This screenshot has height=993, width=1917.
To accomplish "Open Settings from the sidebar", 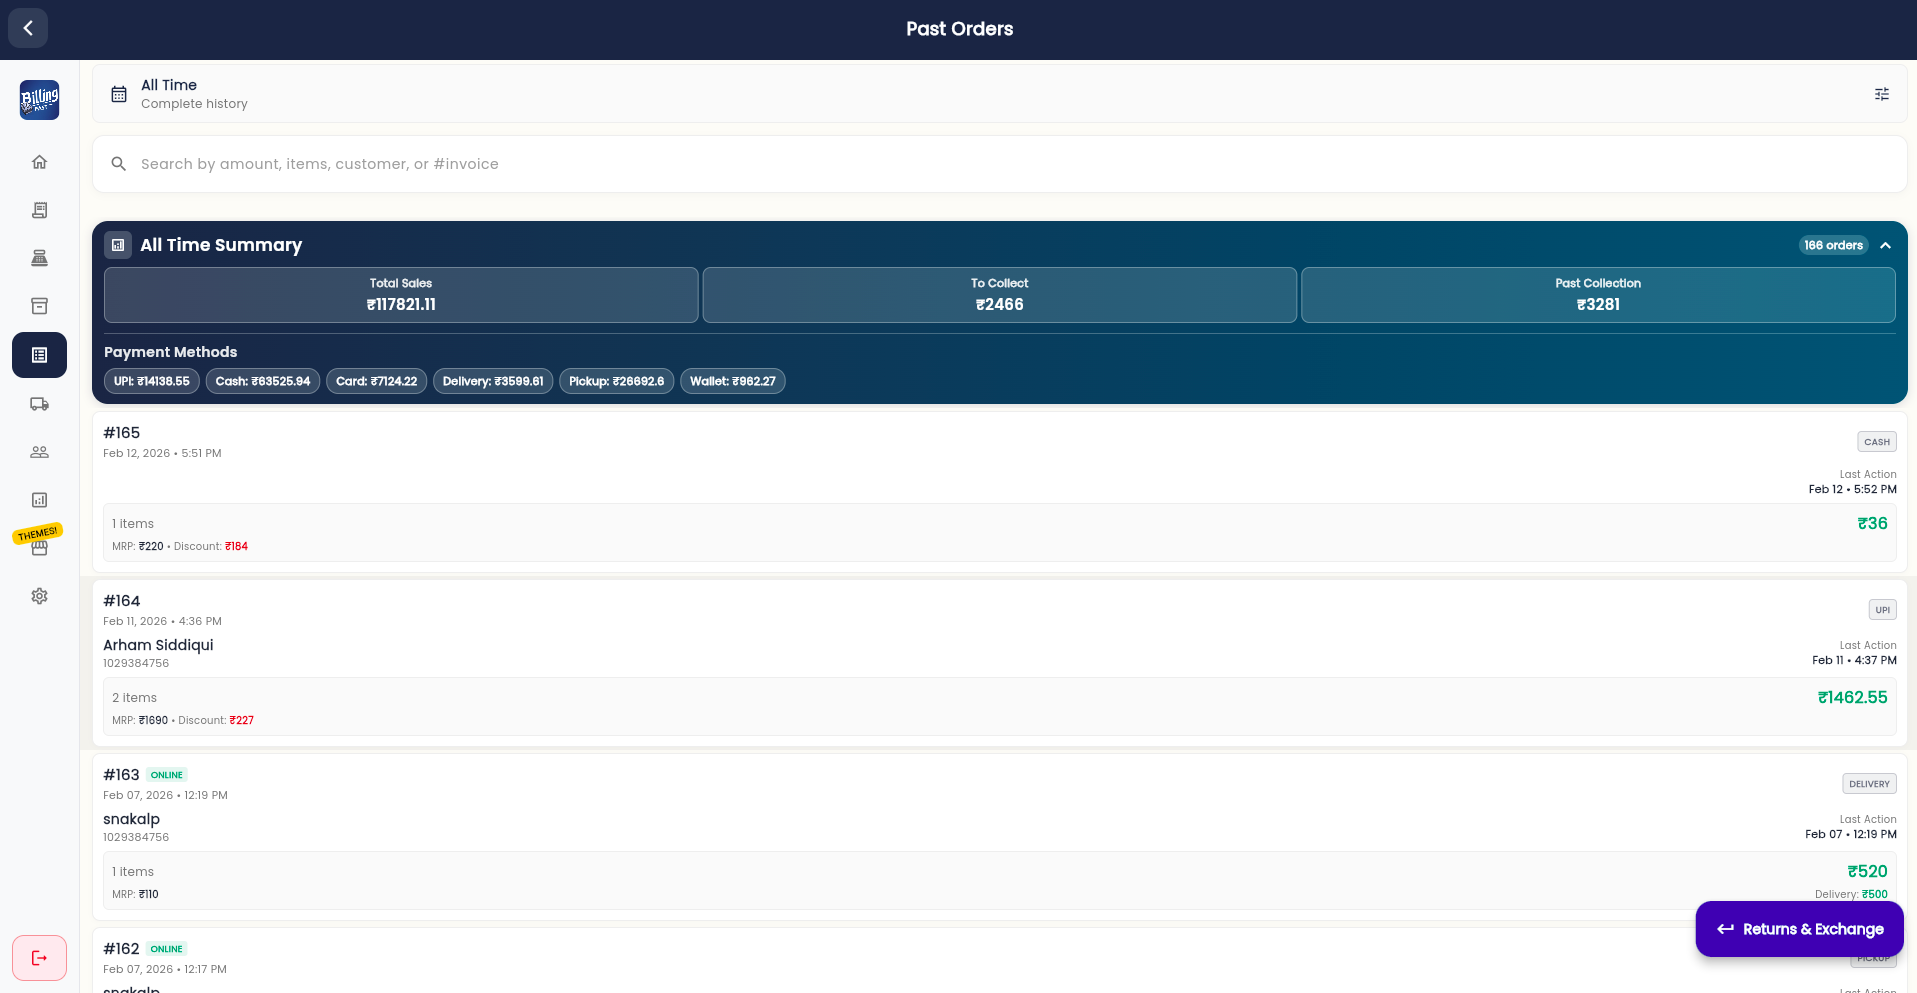I will pyautogui.click(x=39, y=596).
